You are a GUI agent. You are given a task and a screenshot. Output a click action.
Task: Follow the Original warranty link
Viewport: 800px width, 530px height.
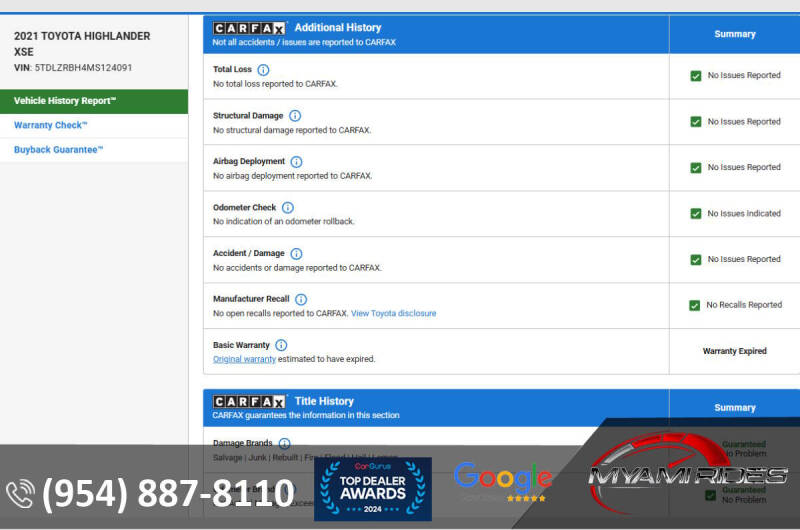click(x=244, y=359)
